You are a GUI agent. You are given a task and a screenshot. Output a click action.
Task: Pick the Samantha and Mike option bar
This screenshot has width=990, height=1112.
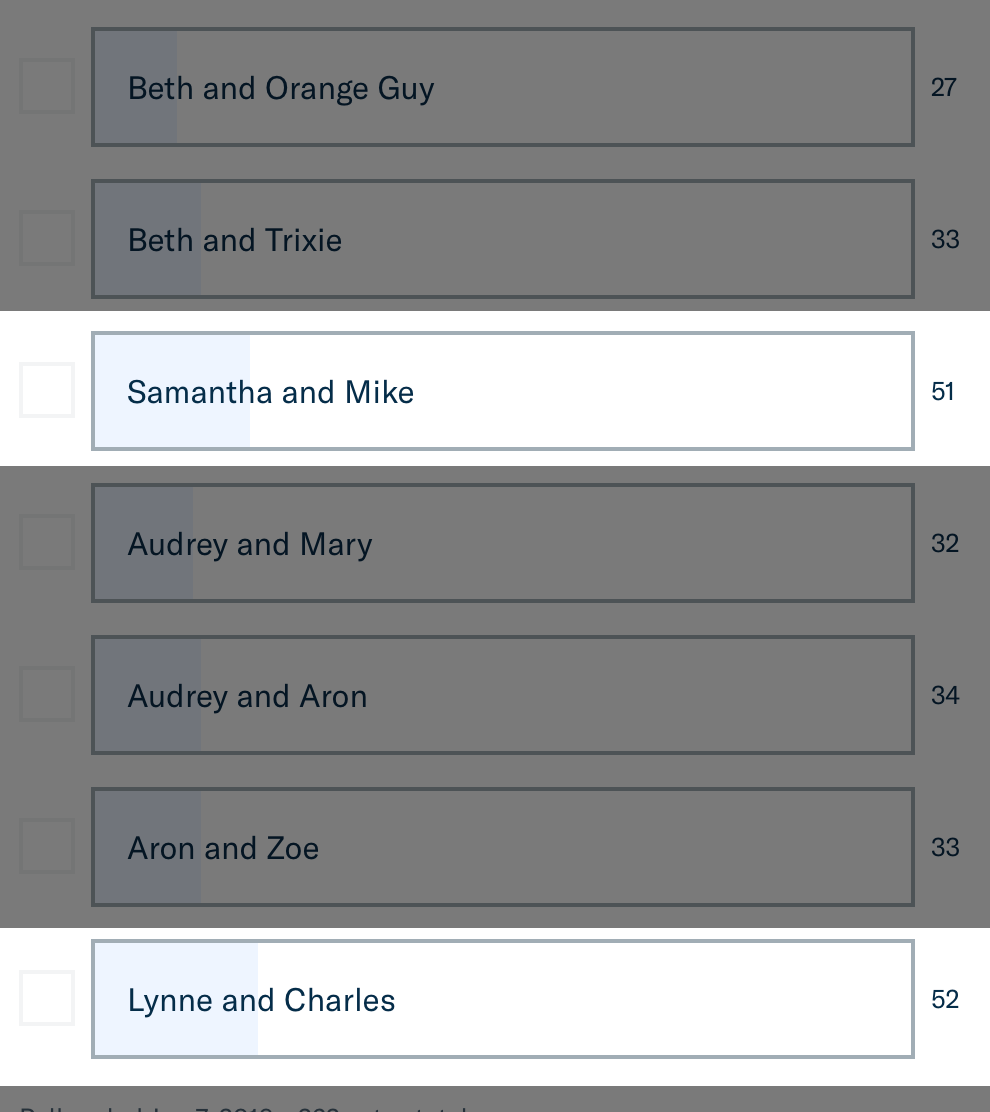click(x=502, y=391)
